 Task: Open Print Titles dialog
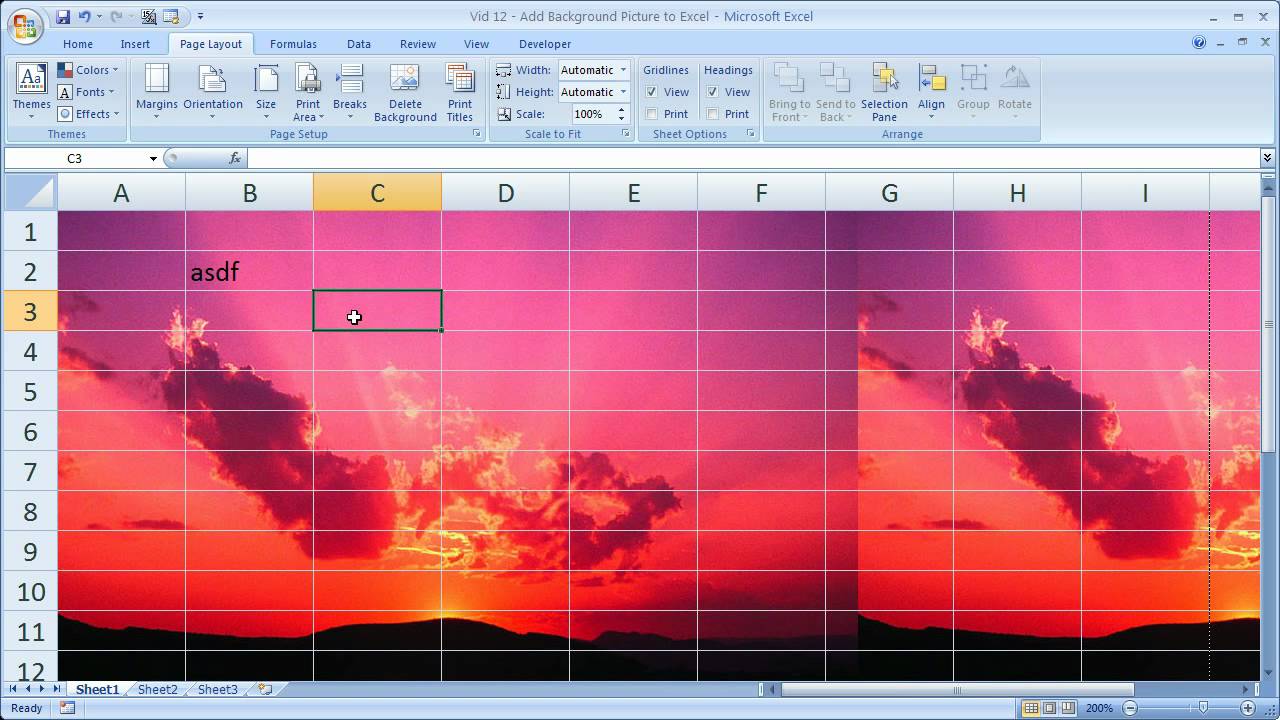(x=460, y=91)
